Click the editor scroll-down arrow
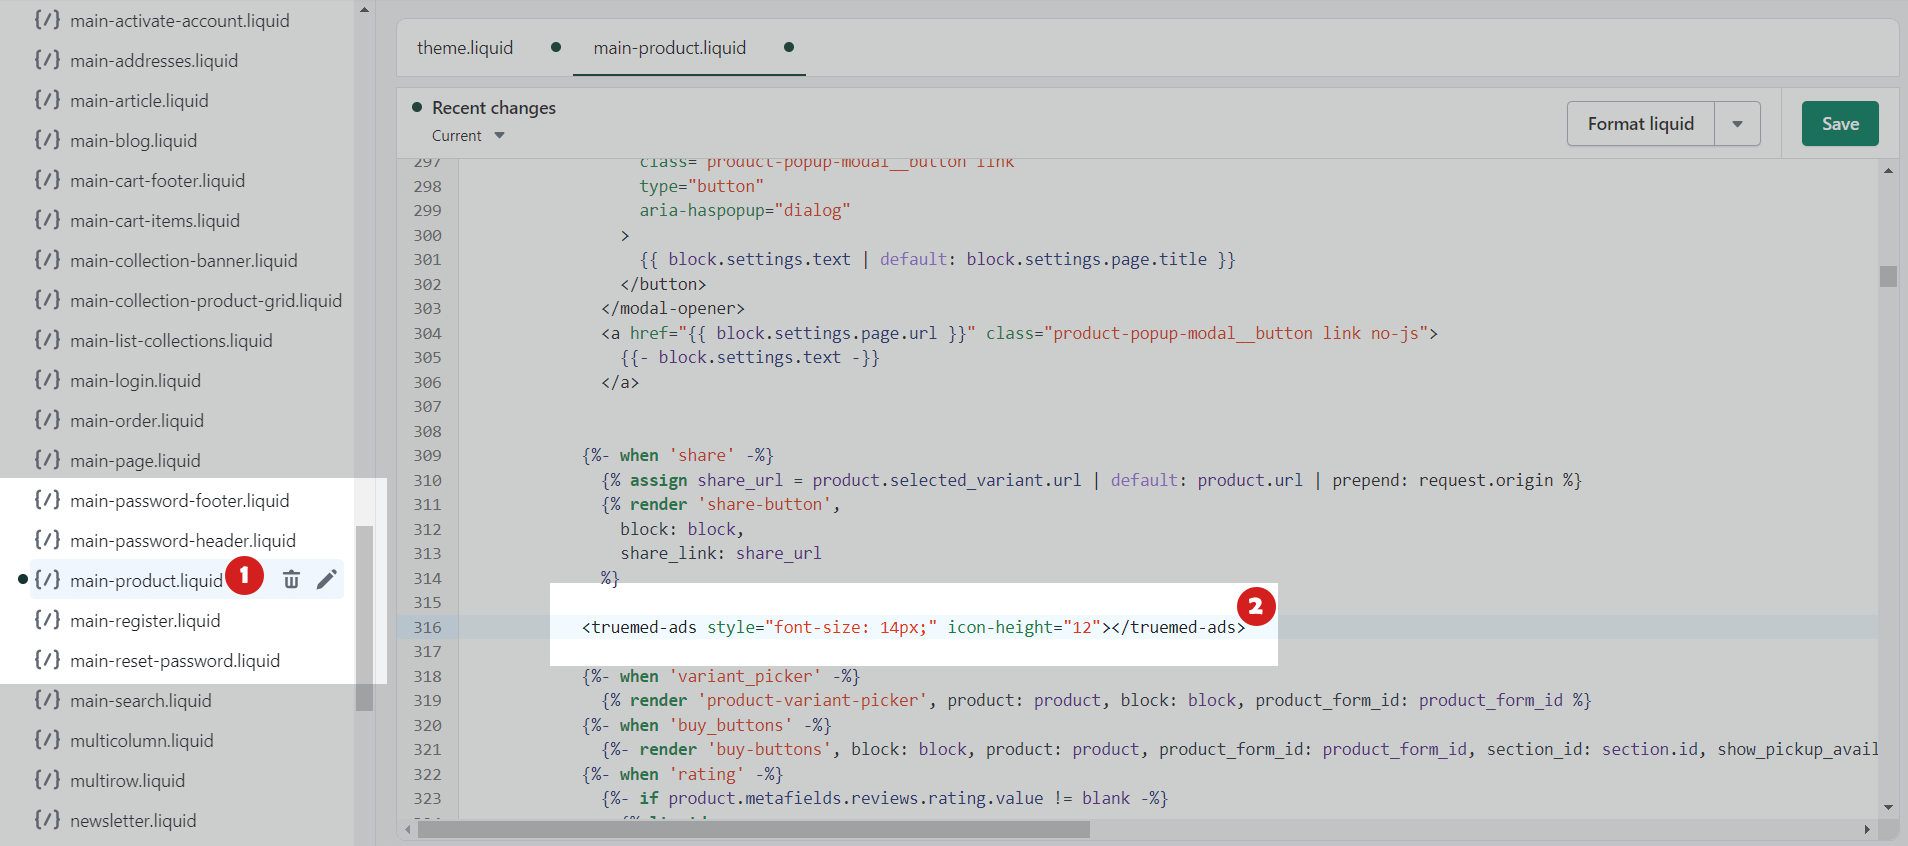Screen dimensions: 1908x846 pos(1888,807)
